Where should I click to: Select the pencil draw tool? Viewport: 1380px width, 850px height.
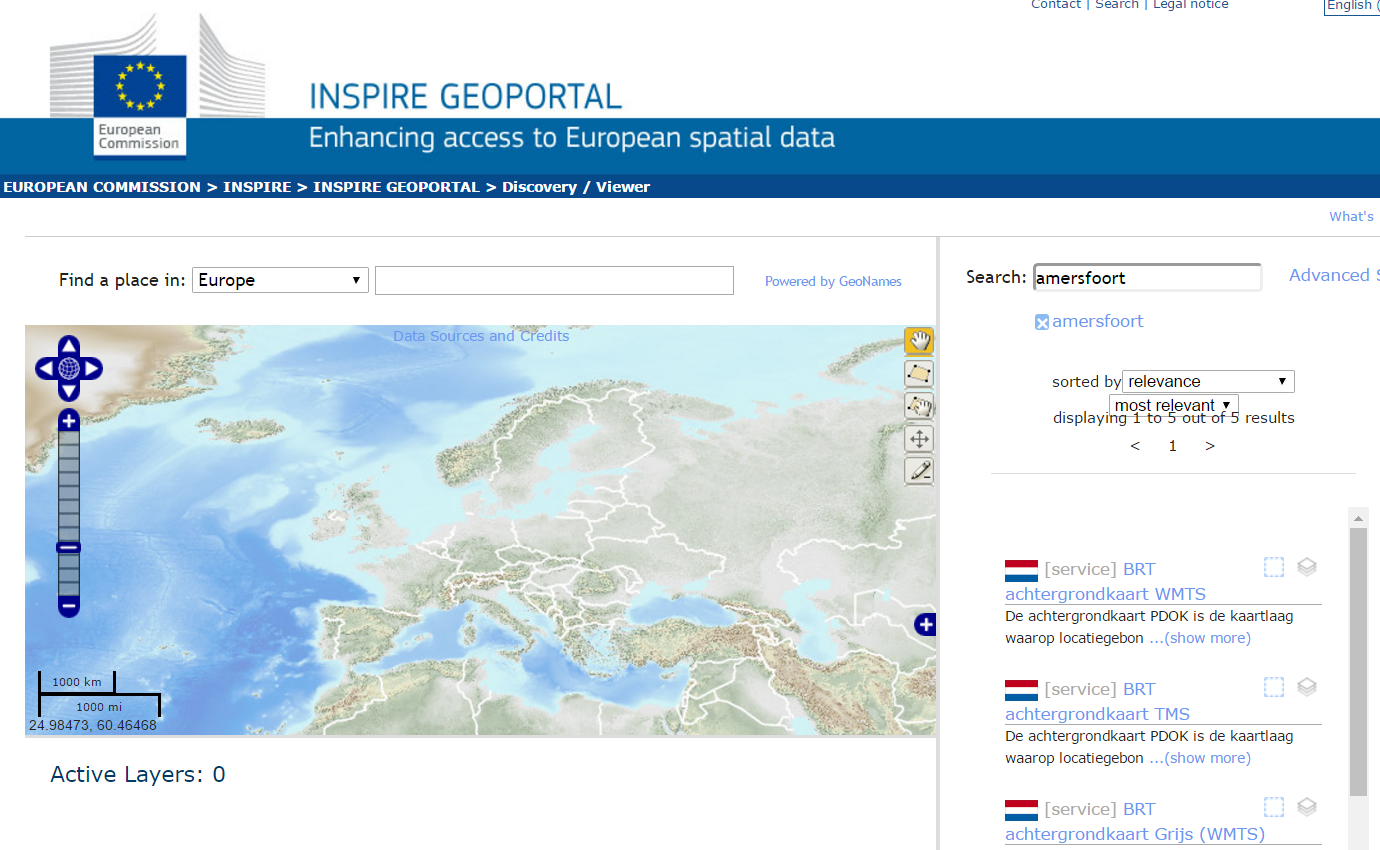tap(918, 471)
